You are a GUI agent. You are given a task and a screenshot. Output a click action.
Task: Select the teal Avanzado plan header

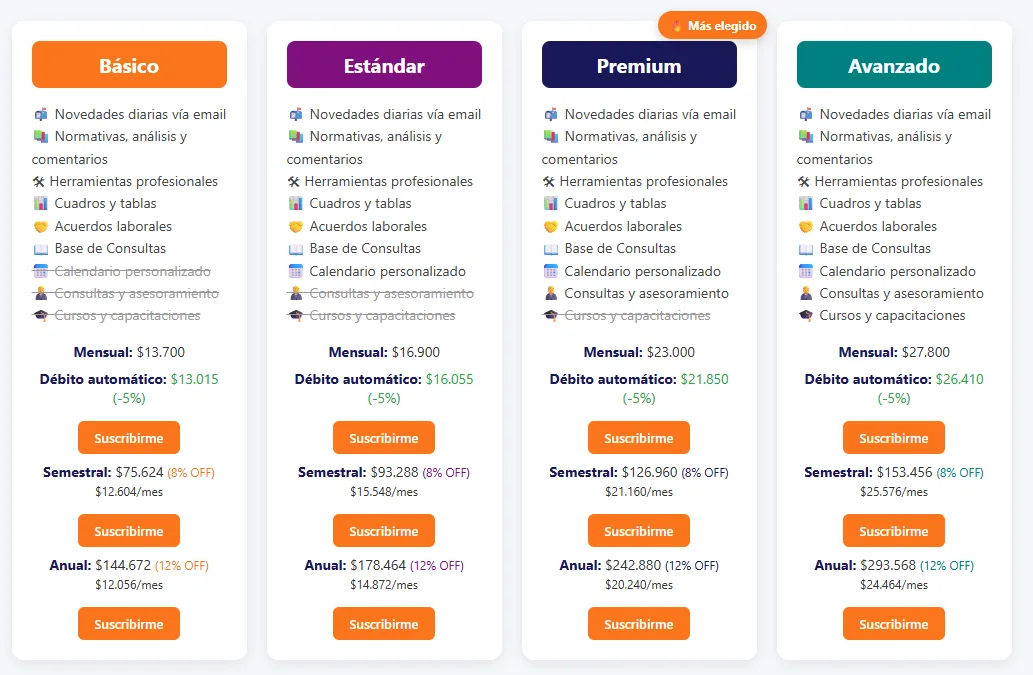(x=894, y=65)
